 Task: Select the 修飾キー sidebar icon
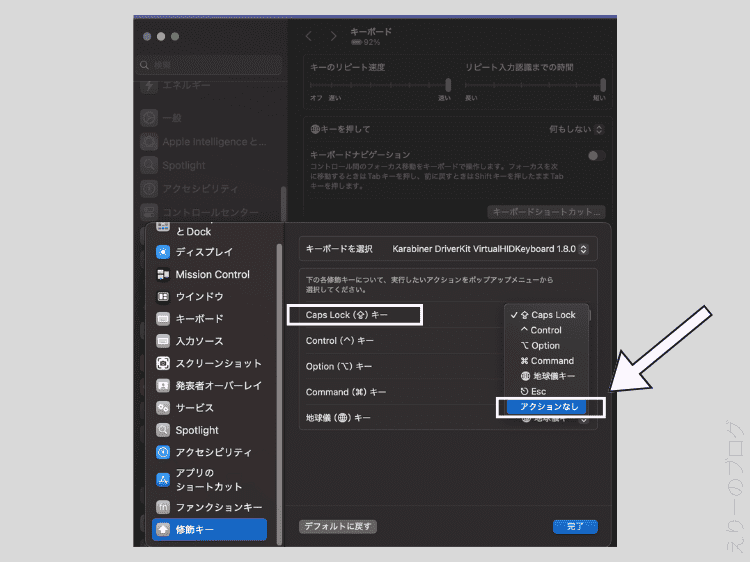163,529
